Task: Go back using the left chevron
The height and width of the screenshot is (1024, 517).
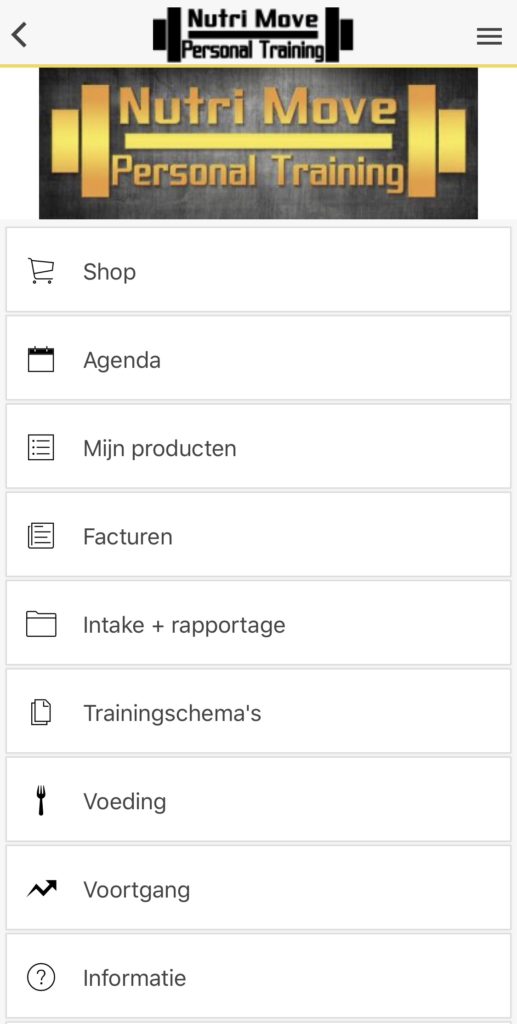Action: [x=20, y=35]
